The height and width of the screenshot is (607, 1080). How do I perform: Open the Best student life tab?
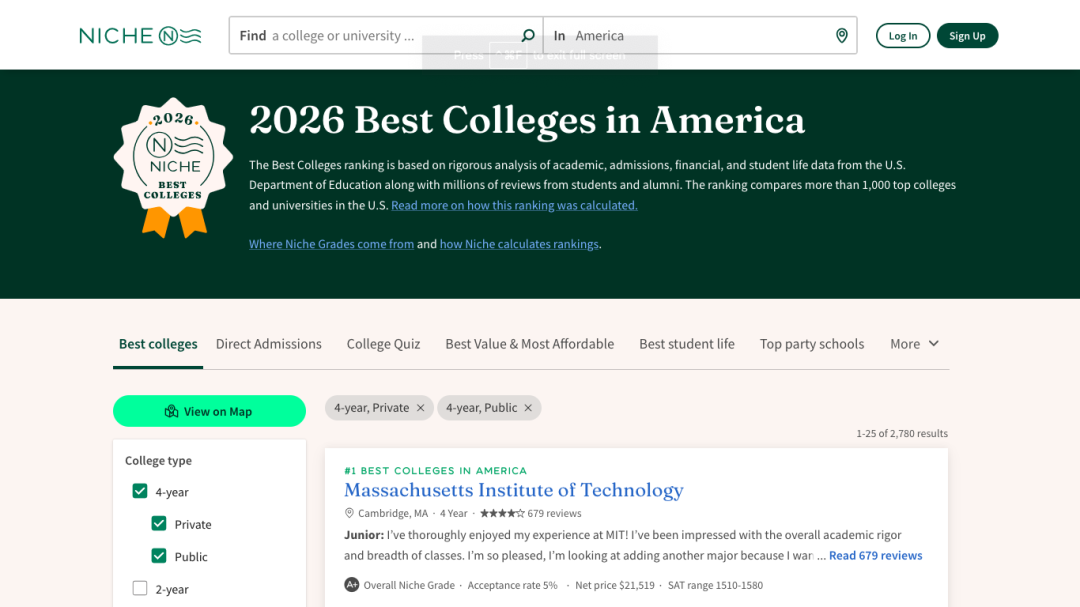(x=687, y=344)
